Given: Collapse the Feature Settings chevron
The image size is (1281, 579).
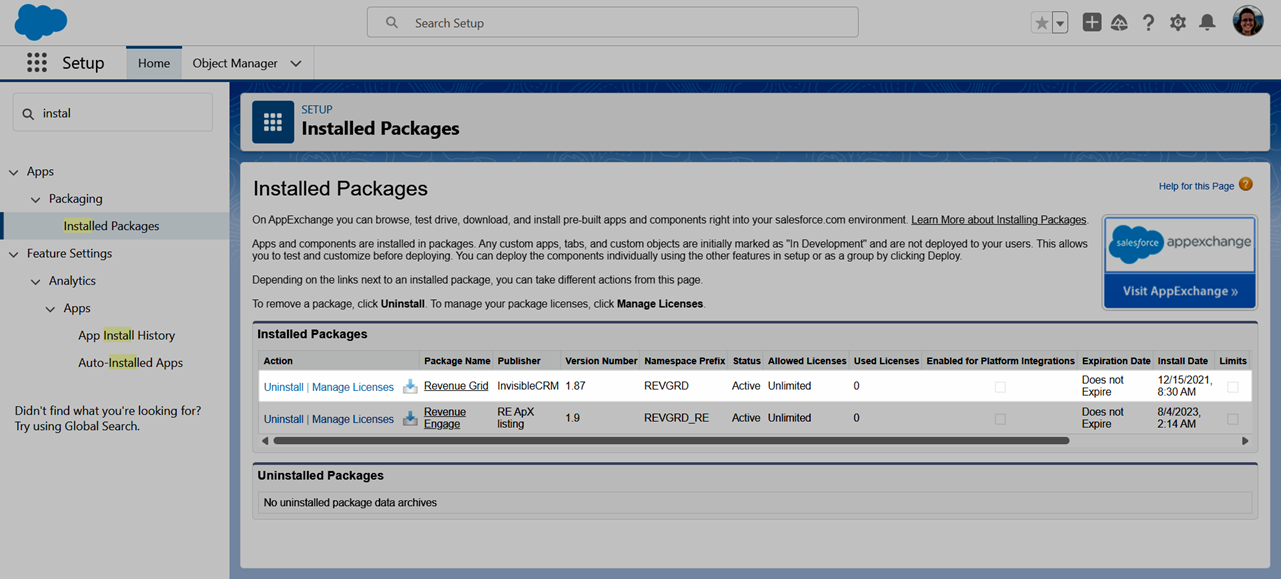Looking at the screenshot, I should pyautogui.click(x=14, y=254).
